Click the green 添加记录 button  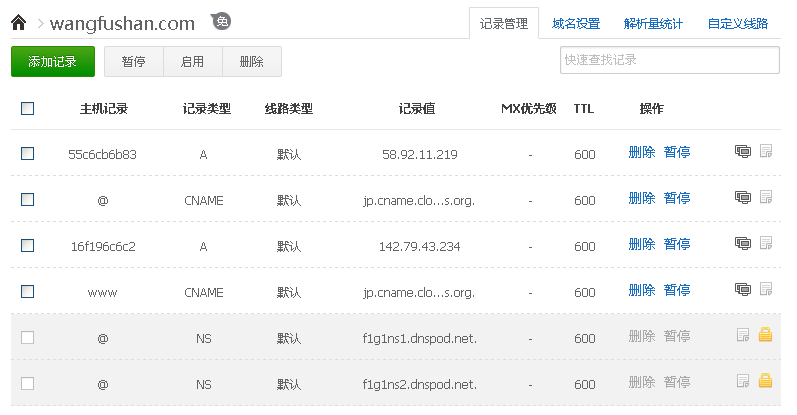click(53, 61)
